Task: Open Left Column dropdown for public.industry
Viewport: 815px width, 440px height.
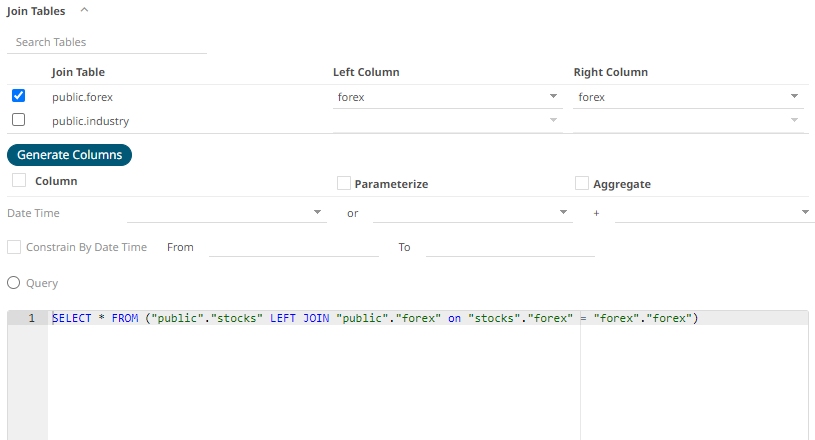Action: point(445,121)
